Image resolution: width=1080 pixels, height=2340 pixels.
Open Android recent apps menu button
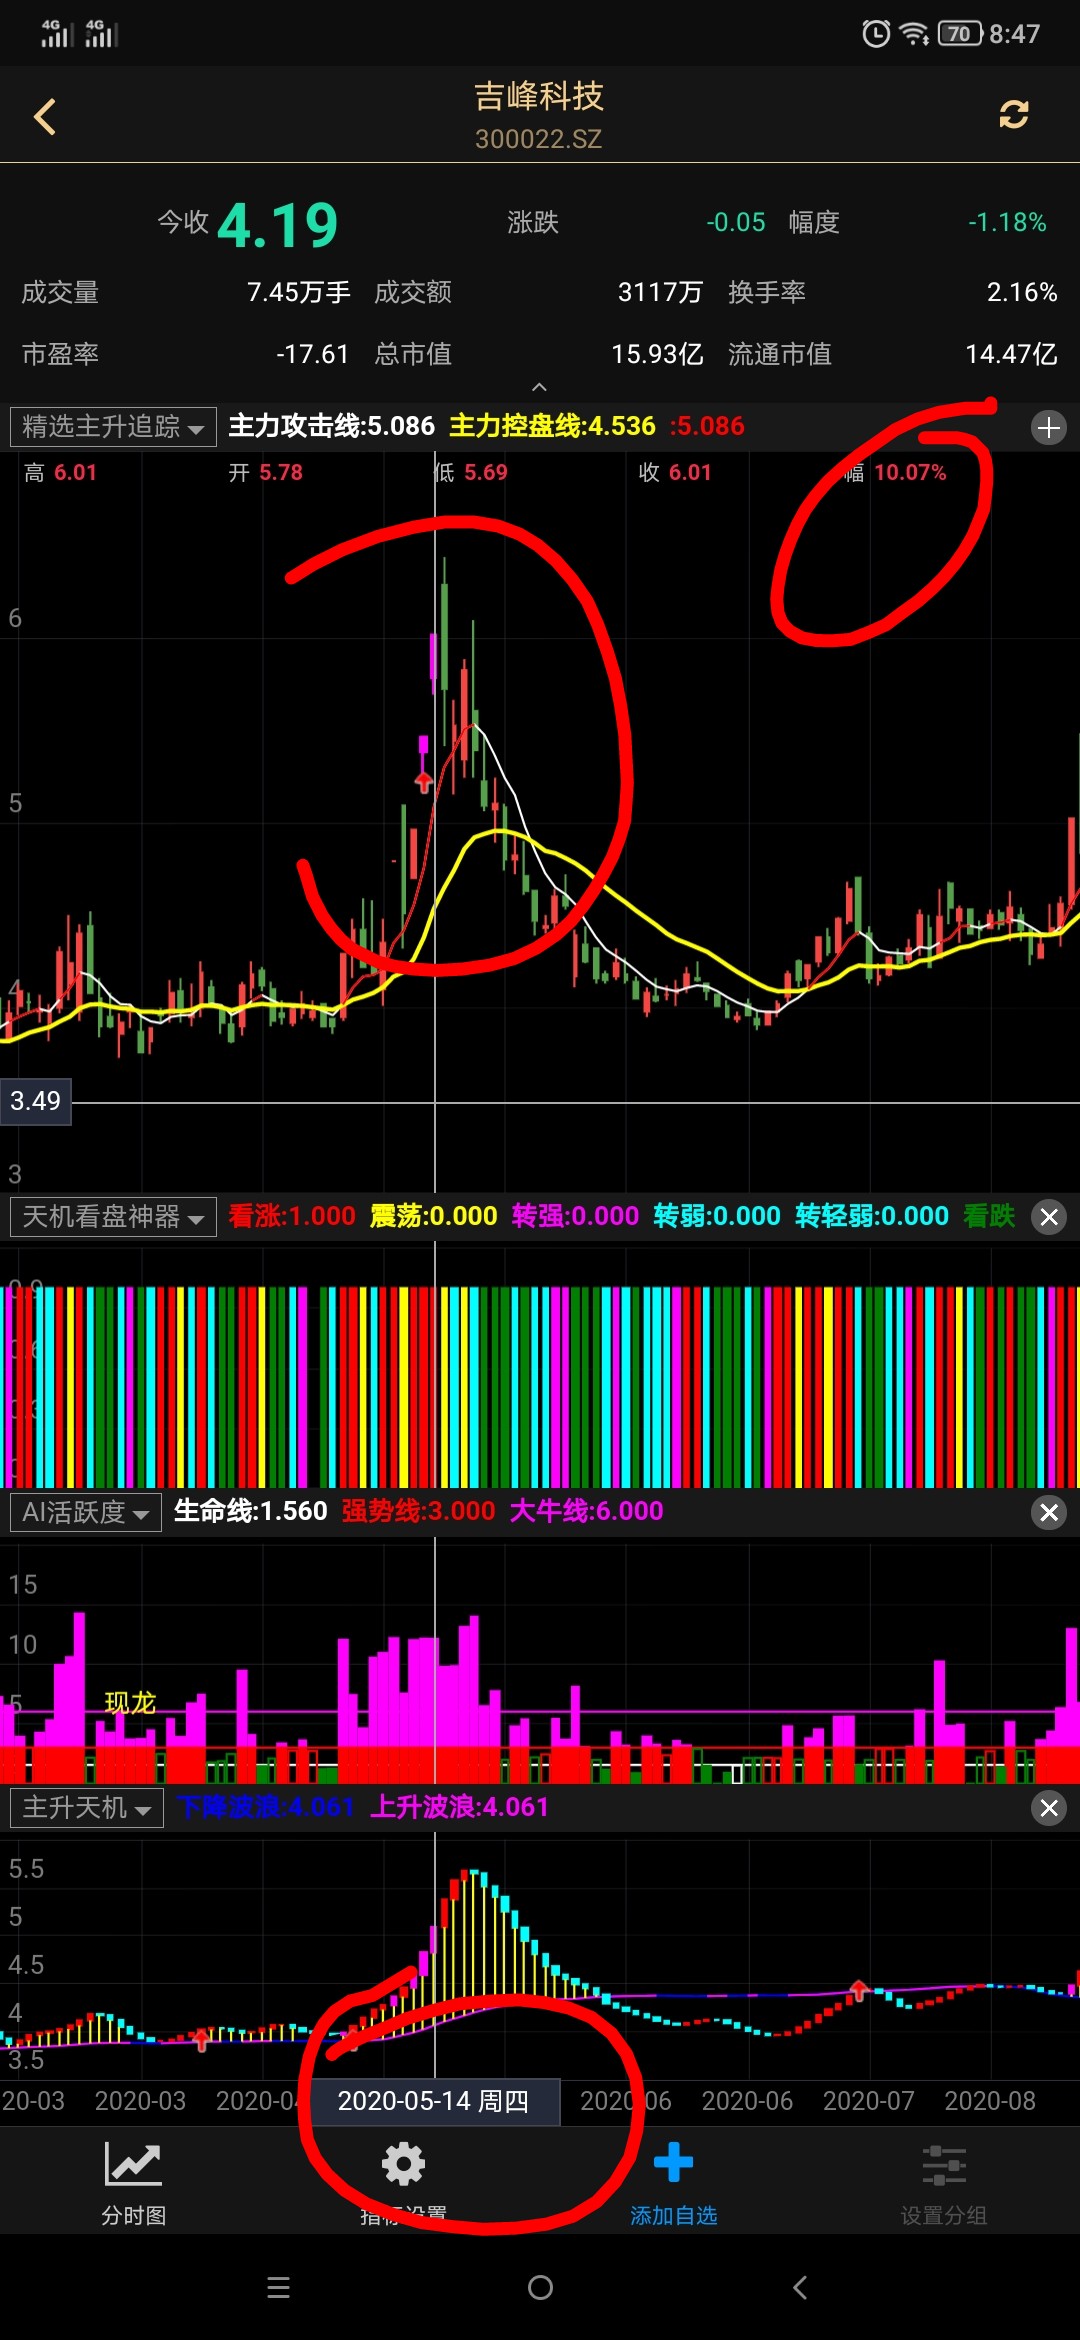[x=279, y=2287]
